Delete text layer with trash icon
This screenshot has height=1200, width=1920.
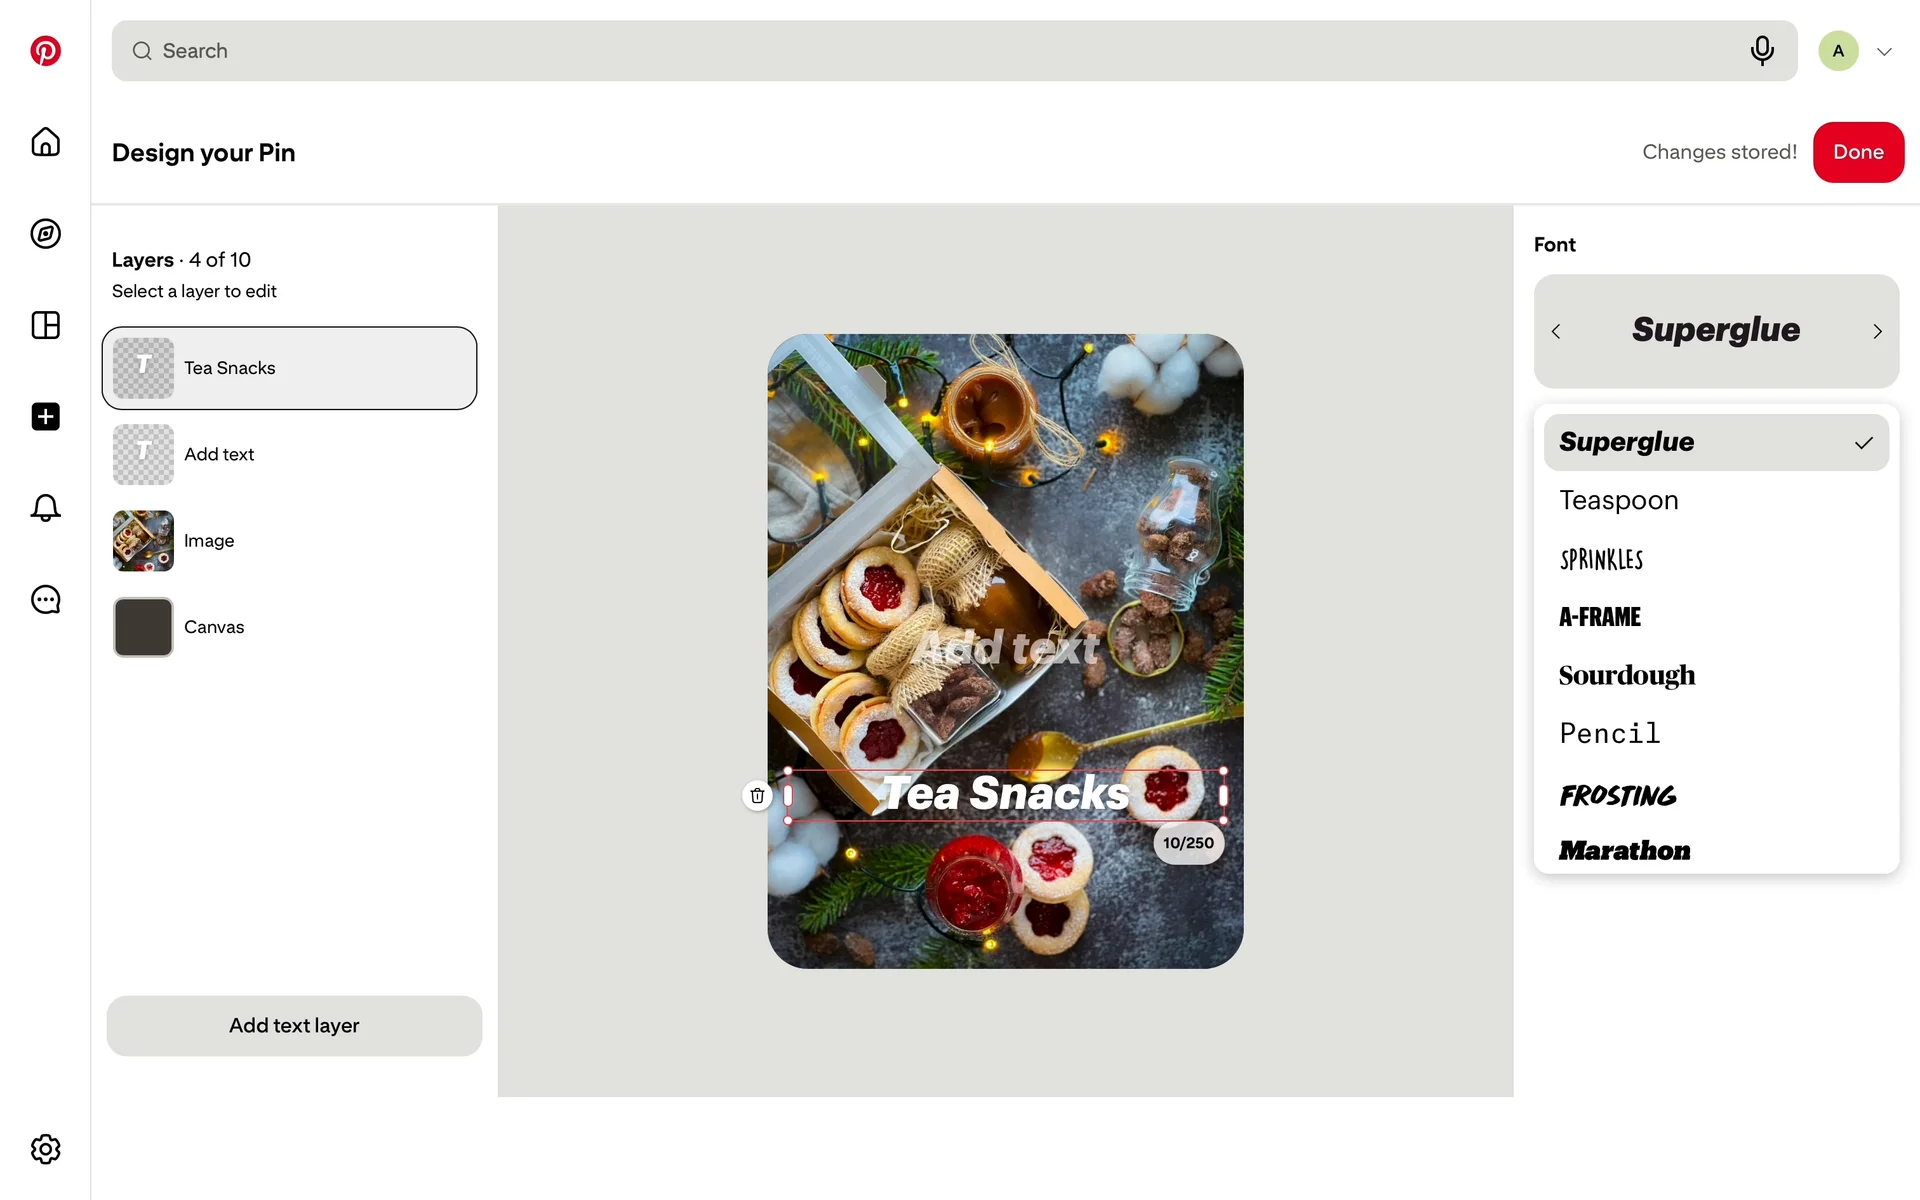[x=757, y=796]
